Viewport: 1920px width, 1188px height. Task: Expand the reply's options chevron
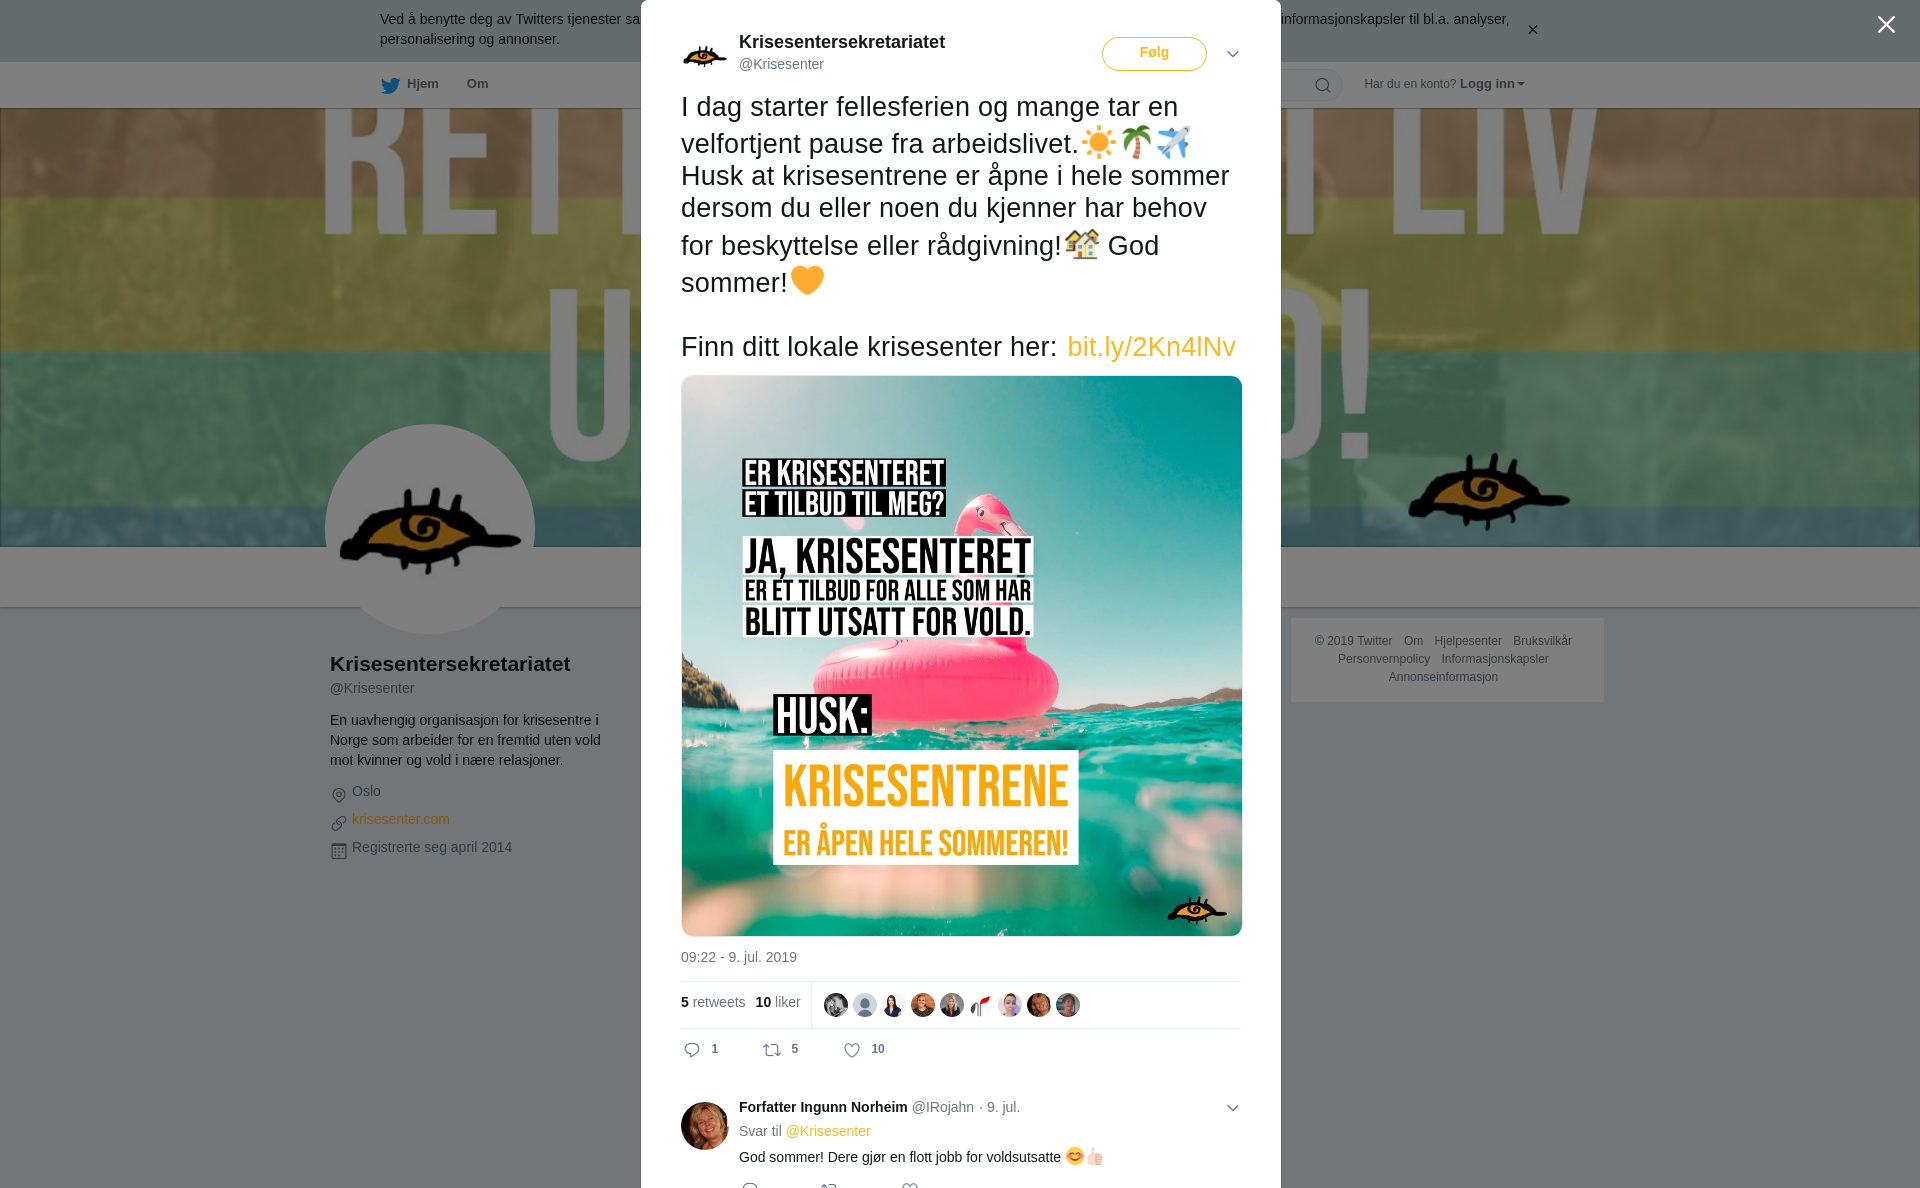(1233, 1108)
